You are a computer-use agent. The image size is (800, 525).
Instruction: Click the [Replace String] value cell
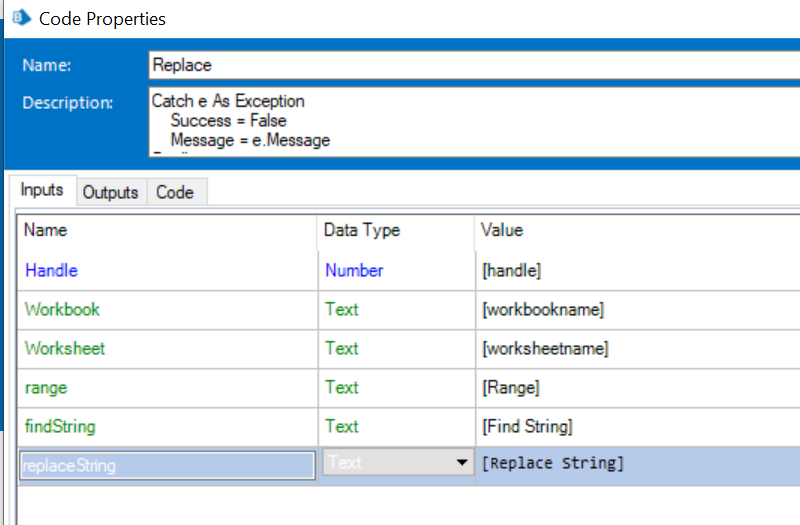[x=636, y=465]
